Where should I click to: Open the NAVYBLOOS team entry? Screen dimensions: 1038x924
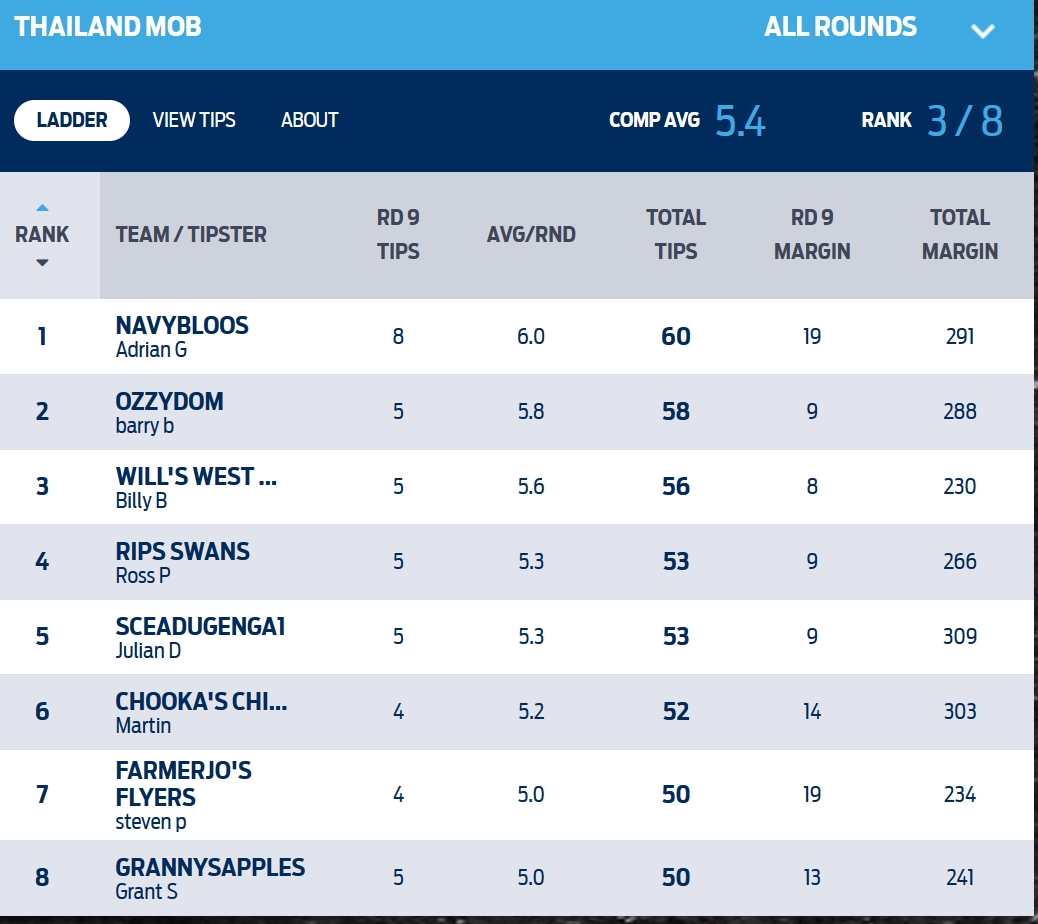[x=182, y=326]
